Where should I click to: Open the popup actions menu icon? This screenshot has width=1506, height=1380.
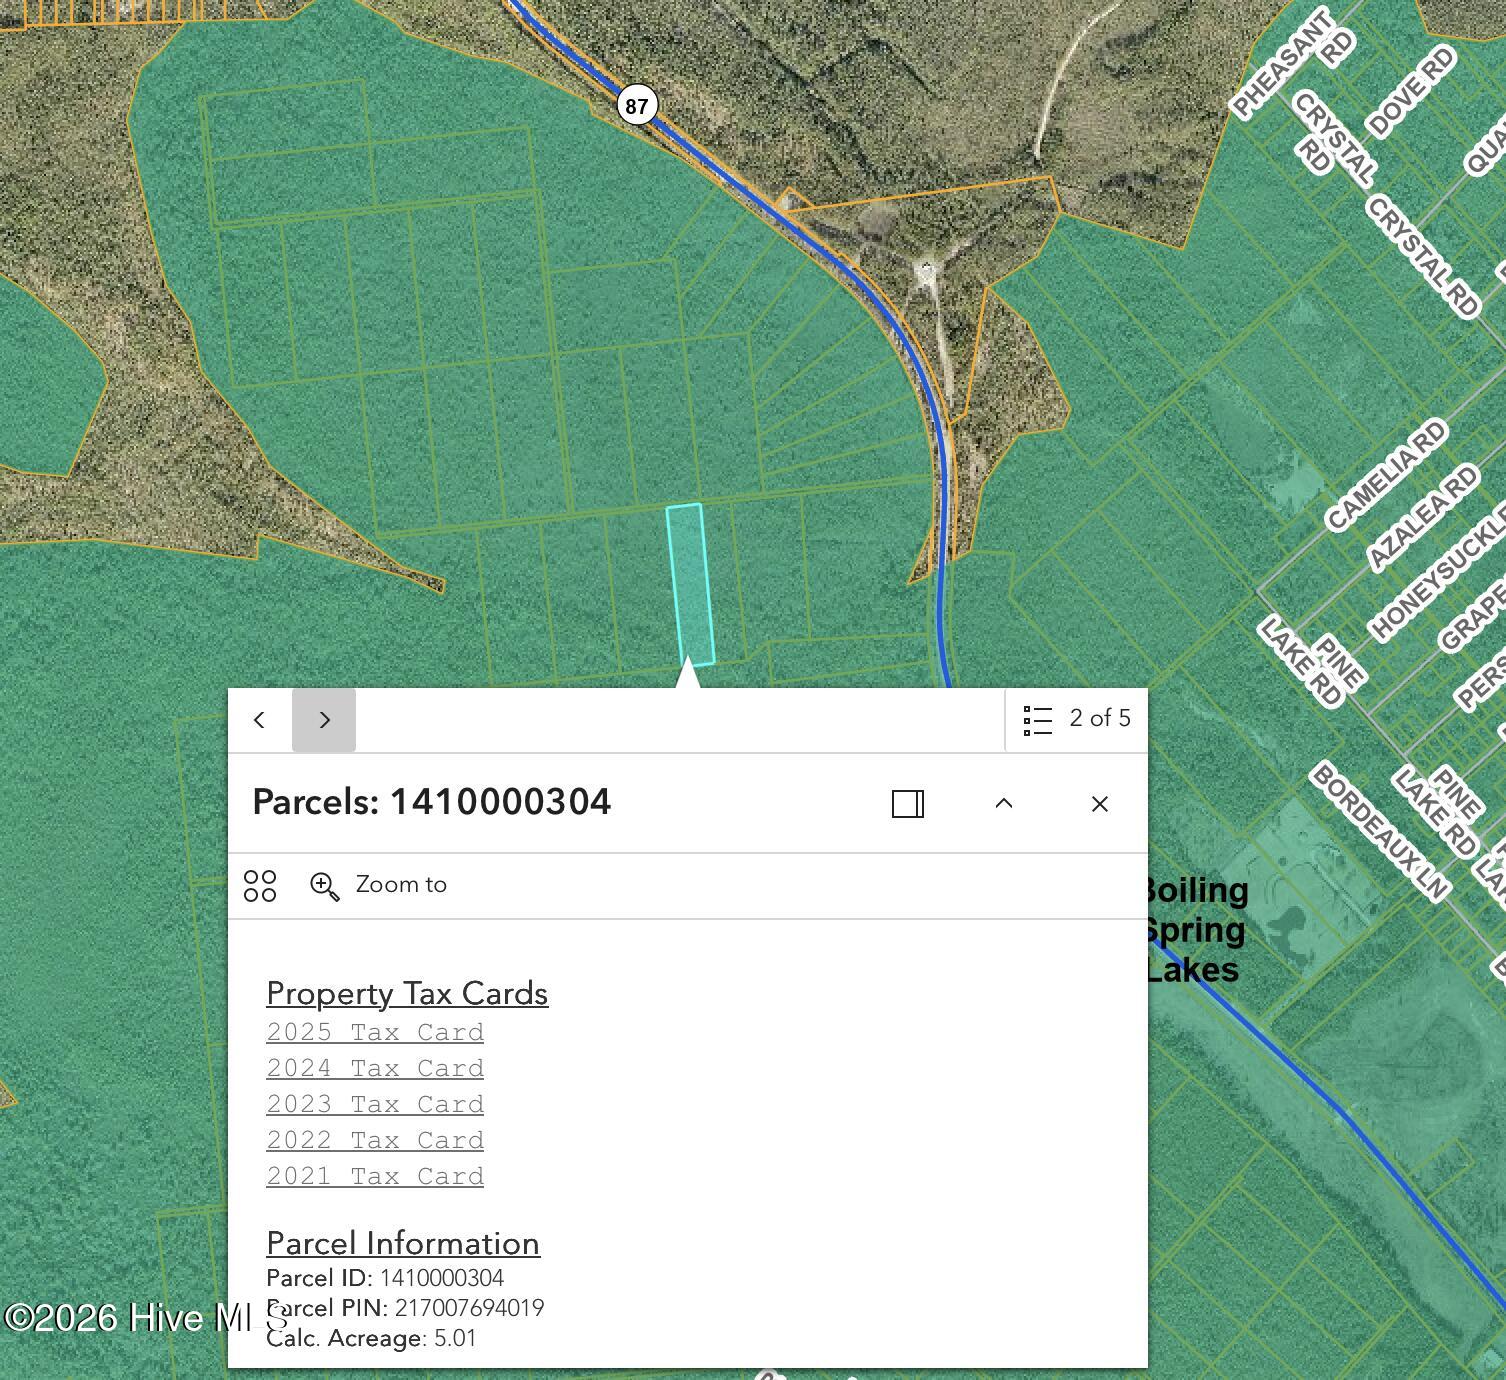click(260, 885)
